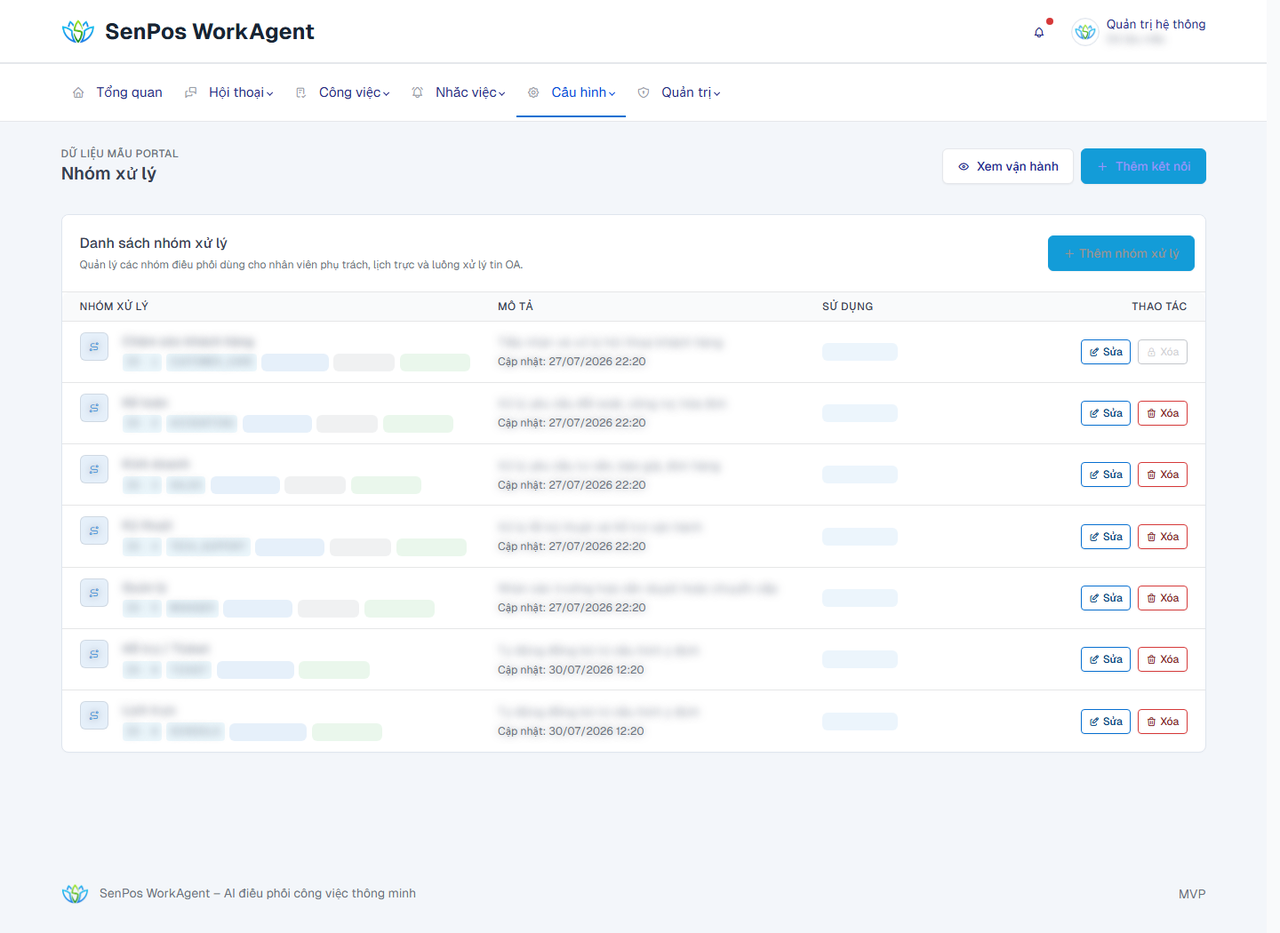The height and width of the screenshot is (933, 1280).
Task: Click the group icon of the first row
Action: click(94, 346)
